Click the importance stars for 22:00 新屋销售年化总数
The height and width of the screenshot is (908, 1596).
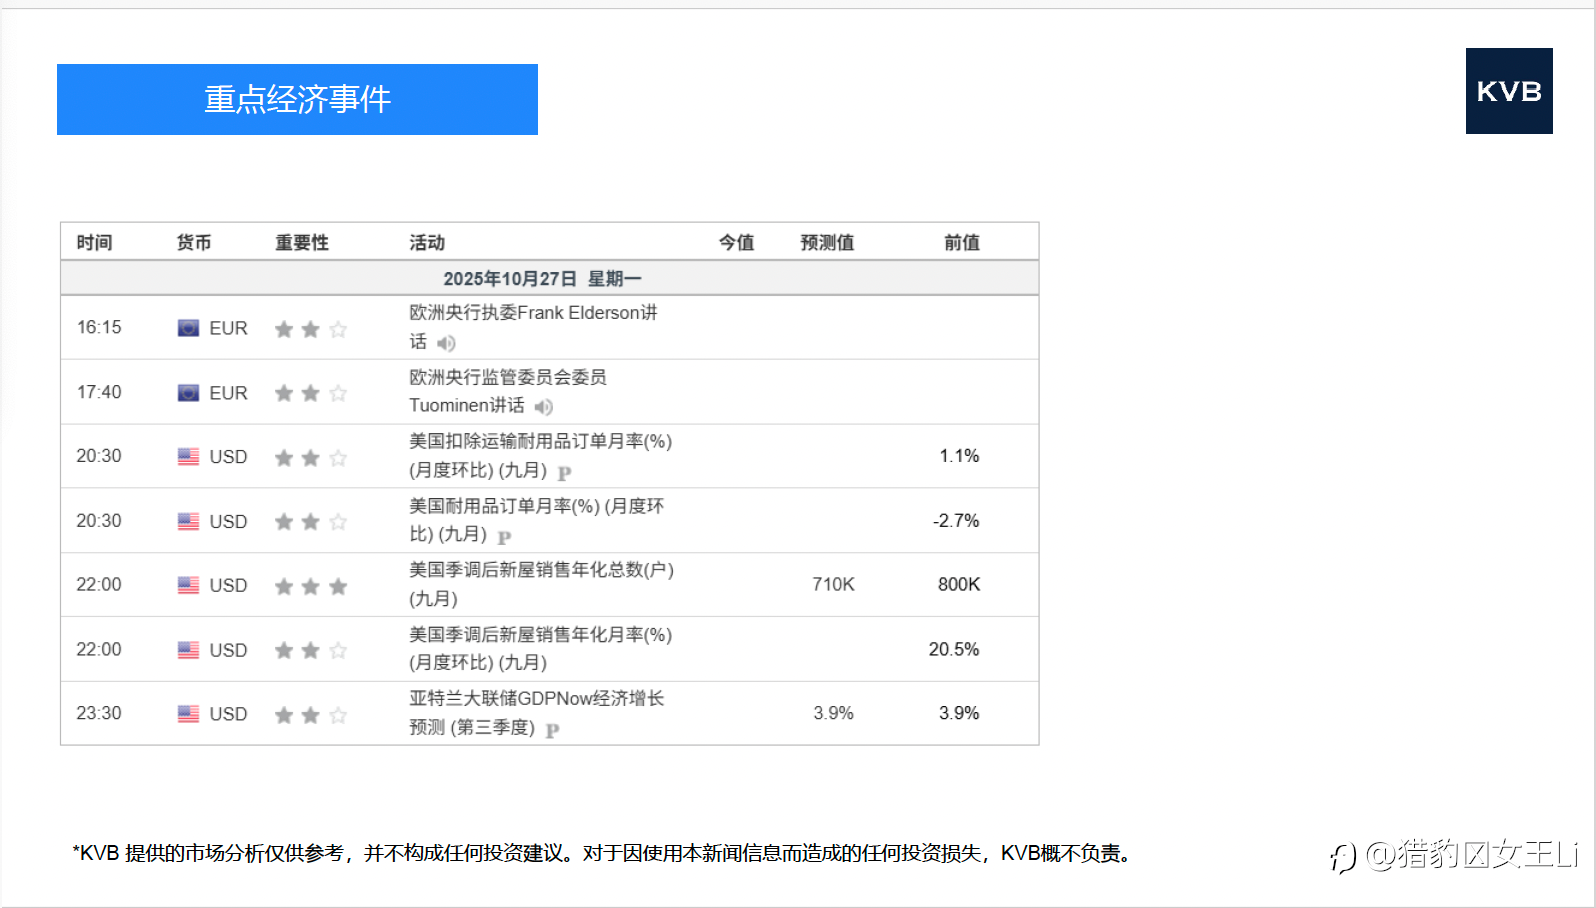(x=311, y=586)
